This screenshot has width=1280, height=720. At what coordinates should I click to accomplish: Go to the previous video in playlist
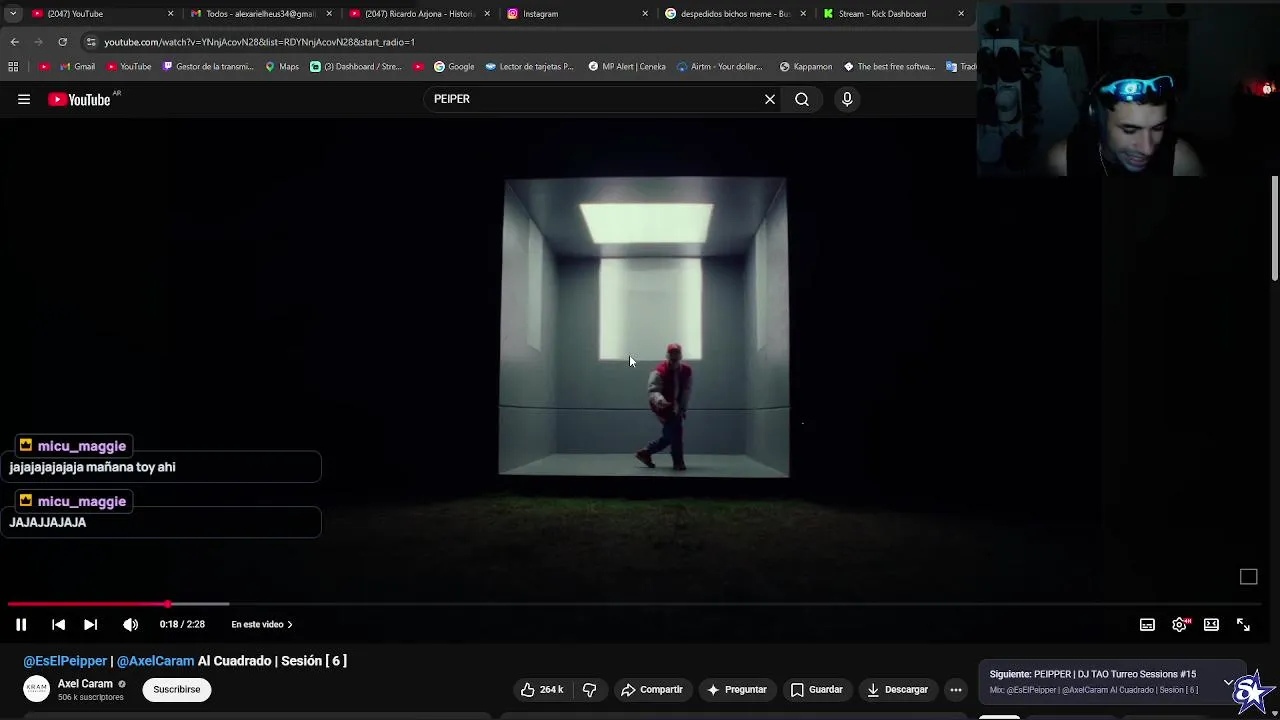(58, 624)
